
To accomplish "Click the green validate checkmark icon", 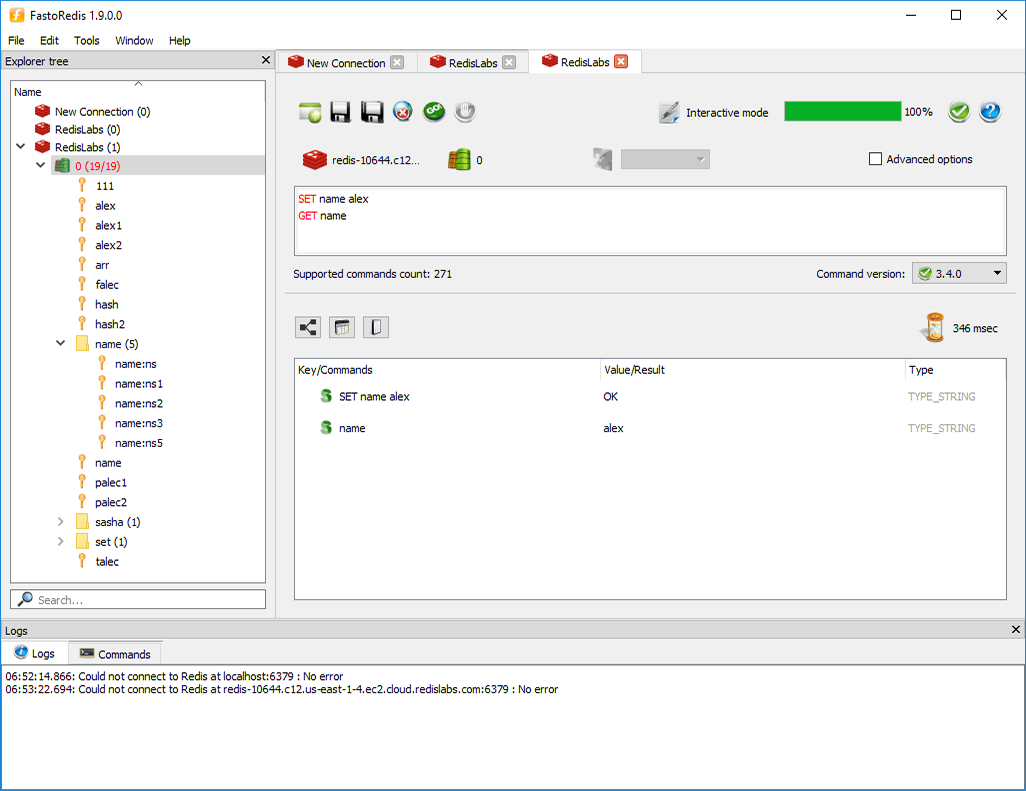I will click(959, 112).
